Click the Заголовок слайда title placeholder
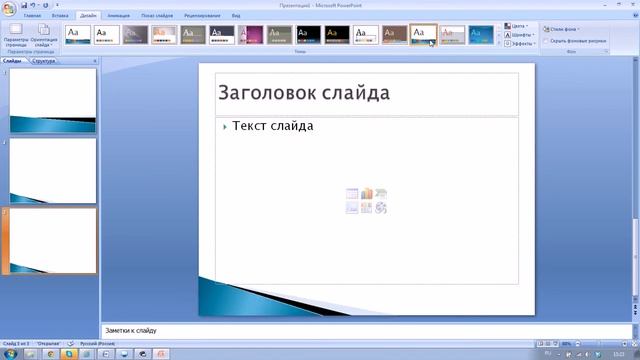 [367, 94]
